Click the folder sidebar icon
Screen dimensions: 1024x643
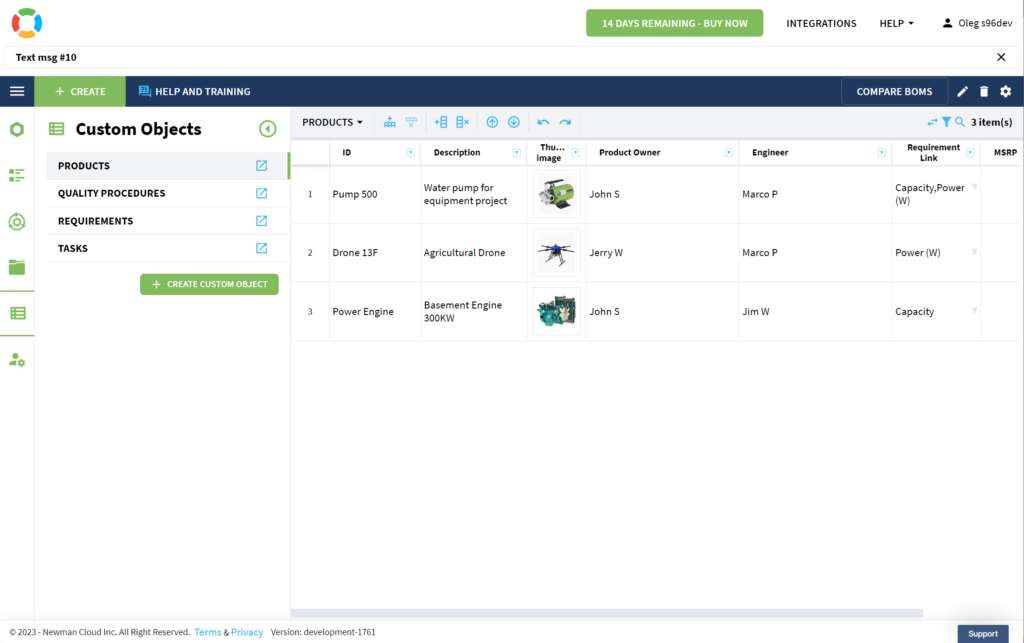tap(17, 267)
